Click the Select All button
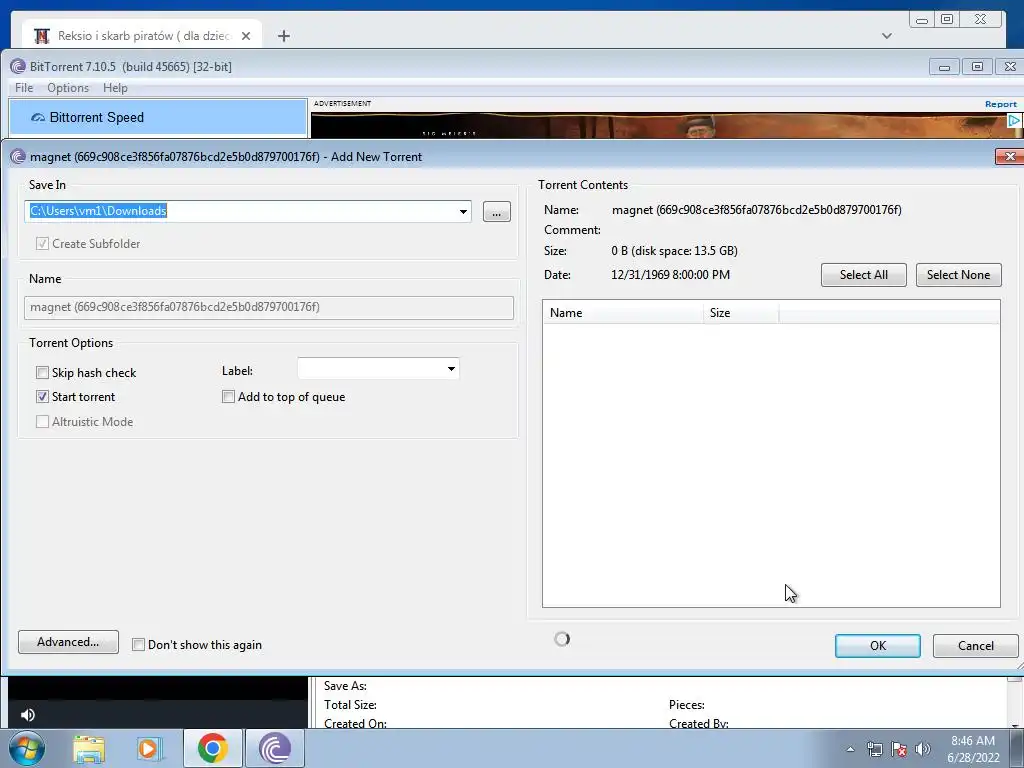The image size is (1024, 768). click(863, 275)
